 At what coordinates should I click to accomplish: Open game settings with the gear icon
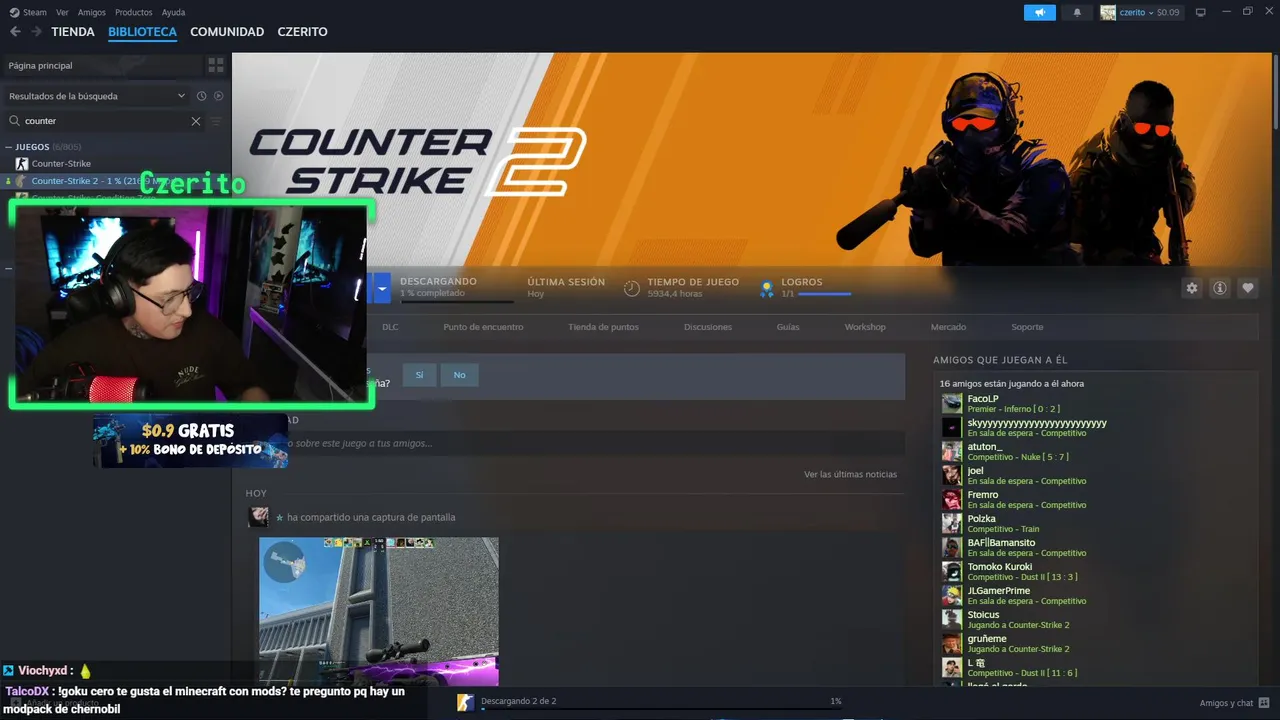tap(1191, 288)
